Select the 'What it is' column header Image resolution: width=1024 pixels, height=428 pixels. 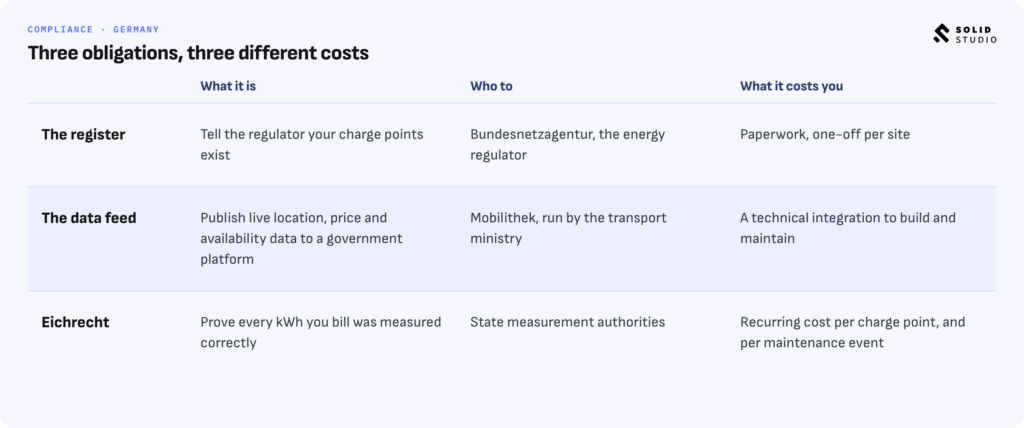click(x=228, y=86)
